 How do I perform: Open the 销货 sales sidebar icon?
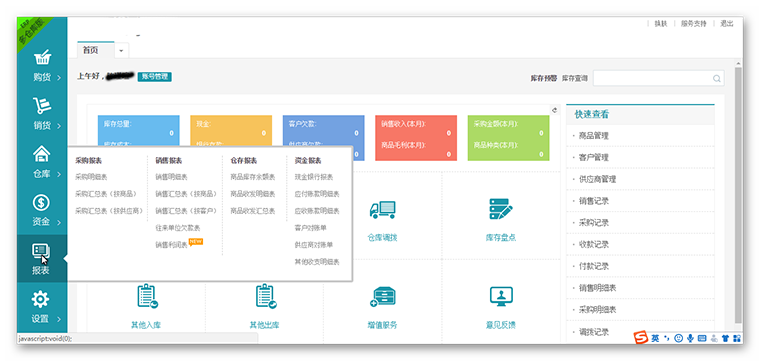point(42,106)
